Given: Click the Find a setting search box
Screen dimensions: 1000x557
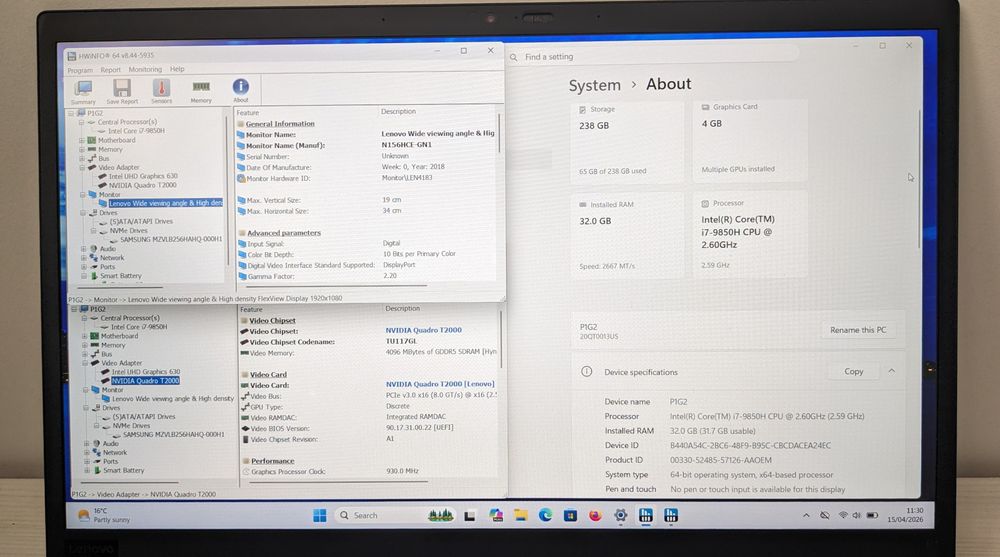Looking at the screenshot, I should pyautogui.click(x=654, y=57).
